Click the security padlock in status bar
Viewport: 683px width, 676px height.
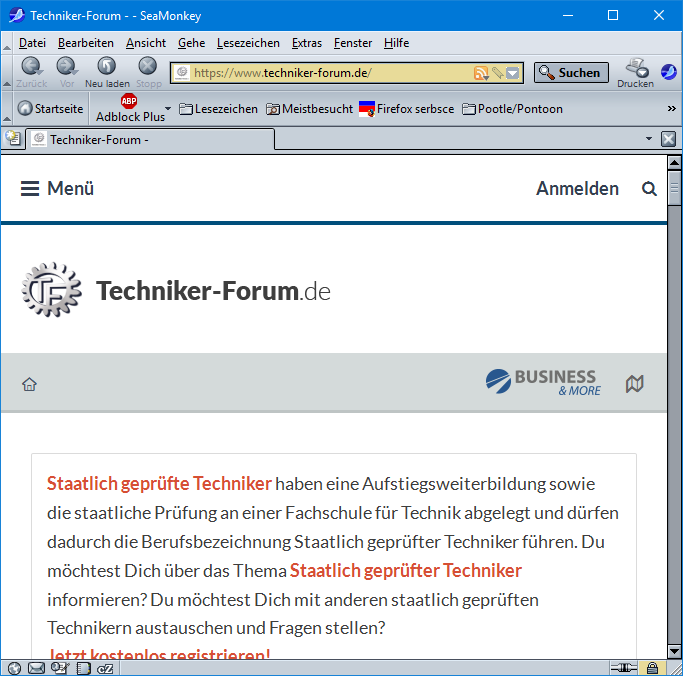(x=652, y=668)
